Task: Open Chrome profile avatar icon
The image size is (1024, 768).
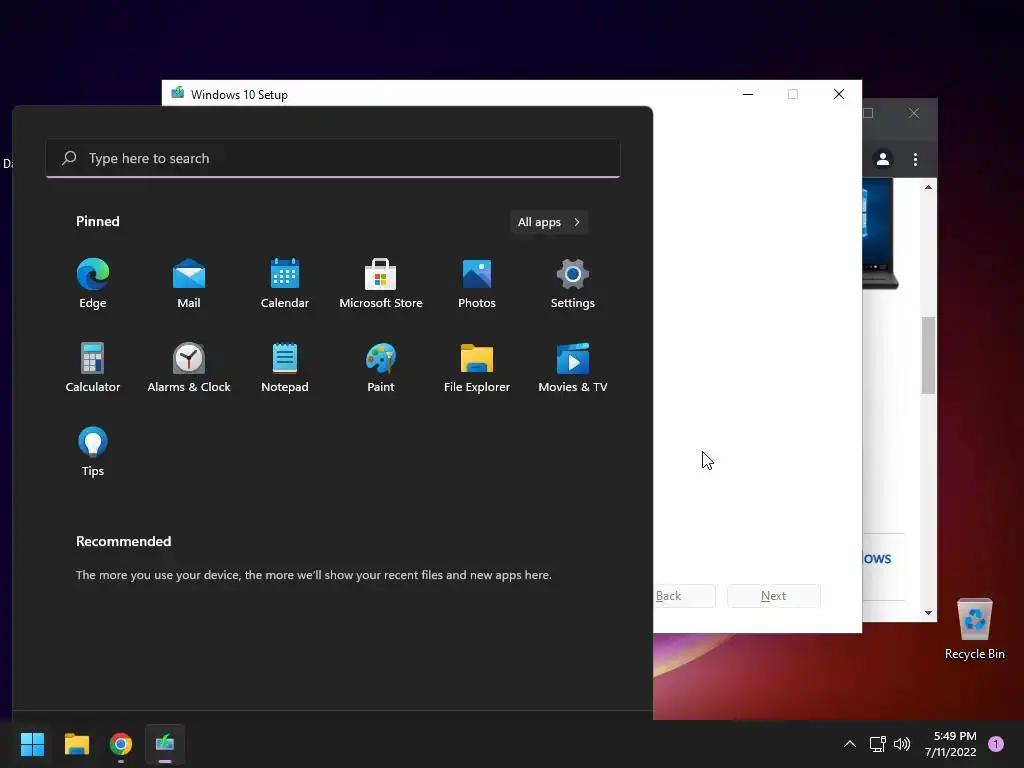Action: 883,159
